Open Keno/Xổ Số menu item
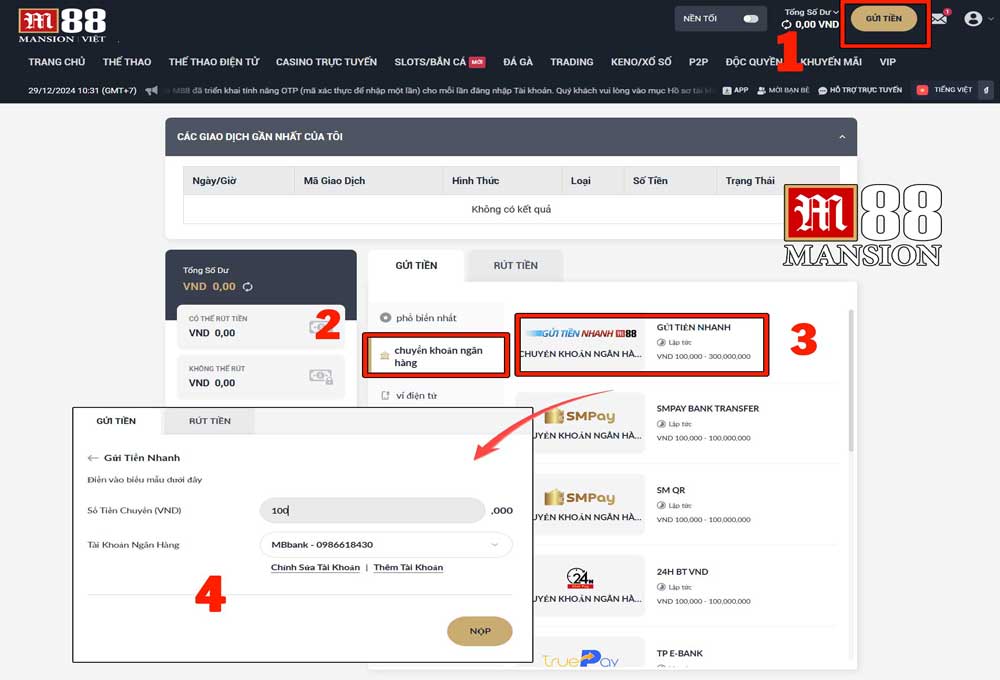1000x680 pixels. tap(641, 62)
